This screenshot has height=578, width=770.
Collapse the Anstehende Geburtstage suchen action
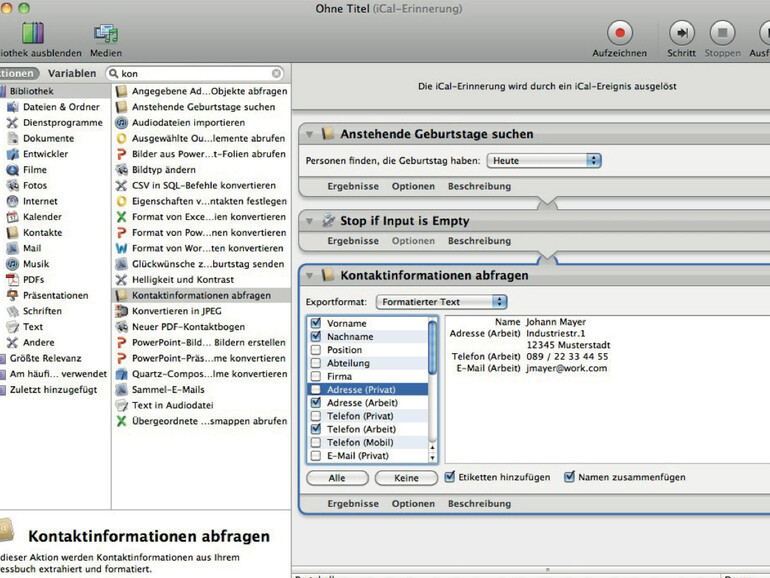point(309,134)
